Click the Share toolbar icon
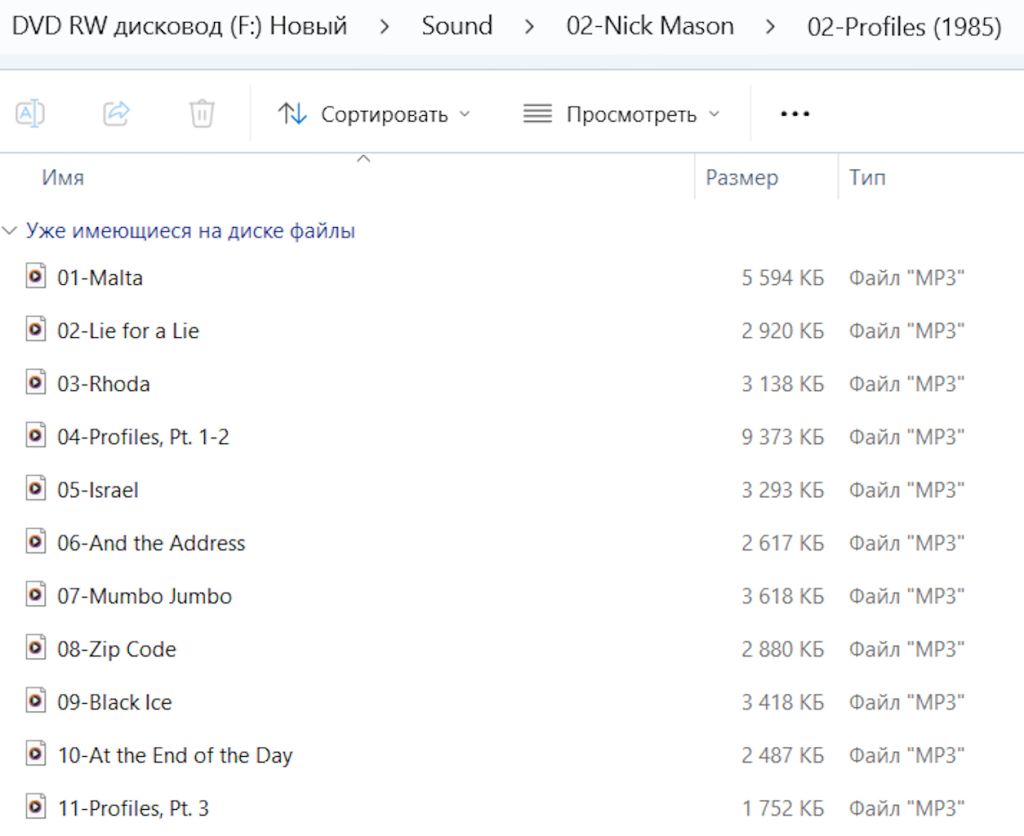 click(116, 114)
